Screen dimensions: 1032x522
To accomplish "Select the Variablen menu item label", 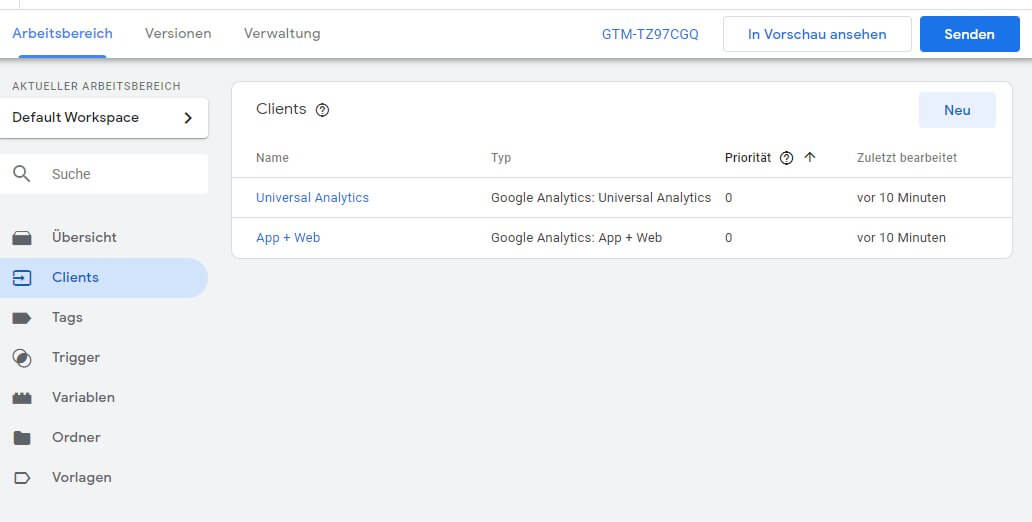I will click(x=83, y=398).
